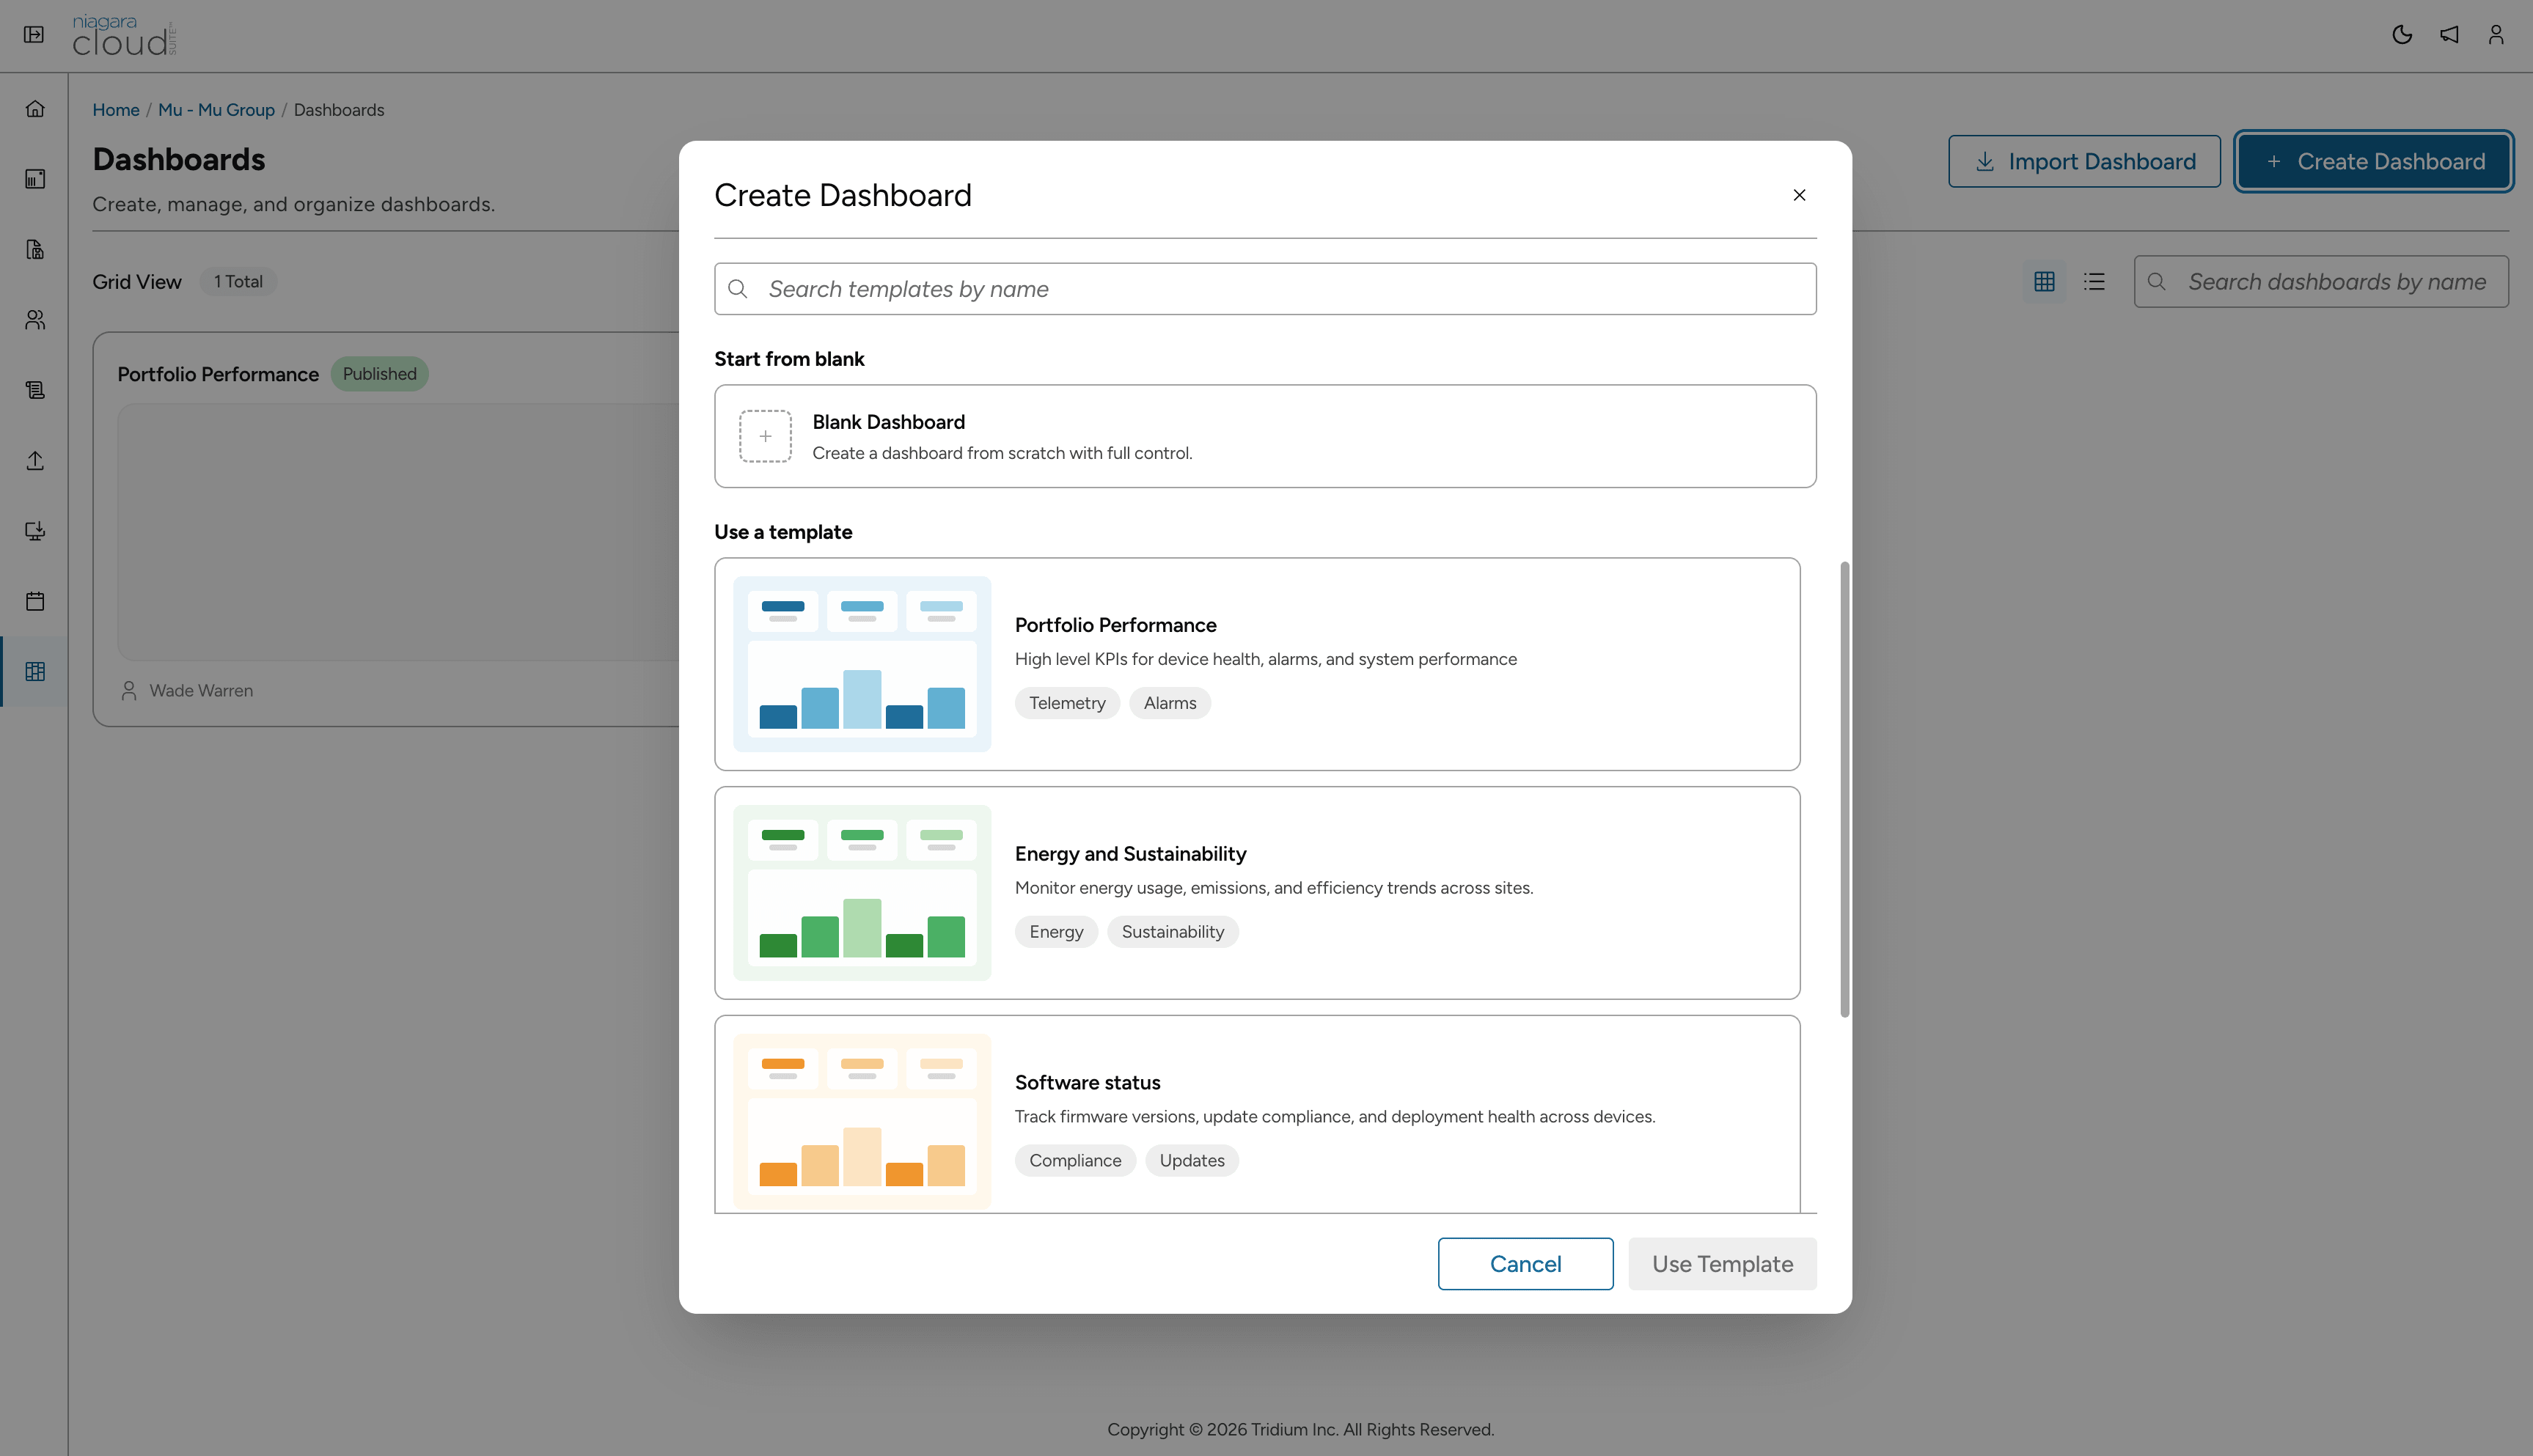2533x1456 pixels.
Task: Open the monitor download sidebar icon
Action: [x=35, y=530]
